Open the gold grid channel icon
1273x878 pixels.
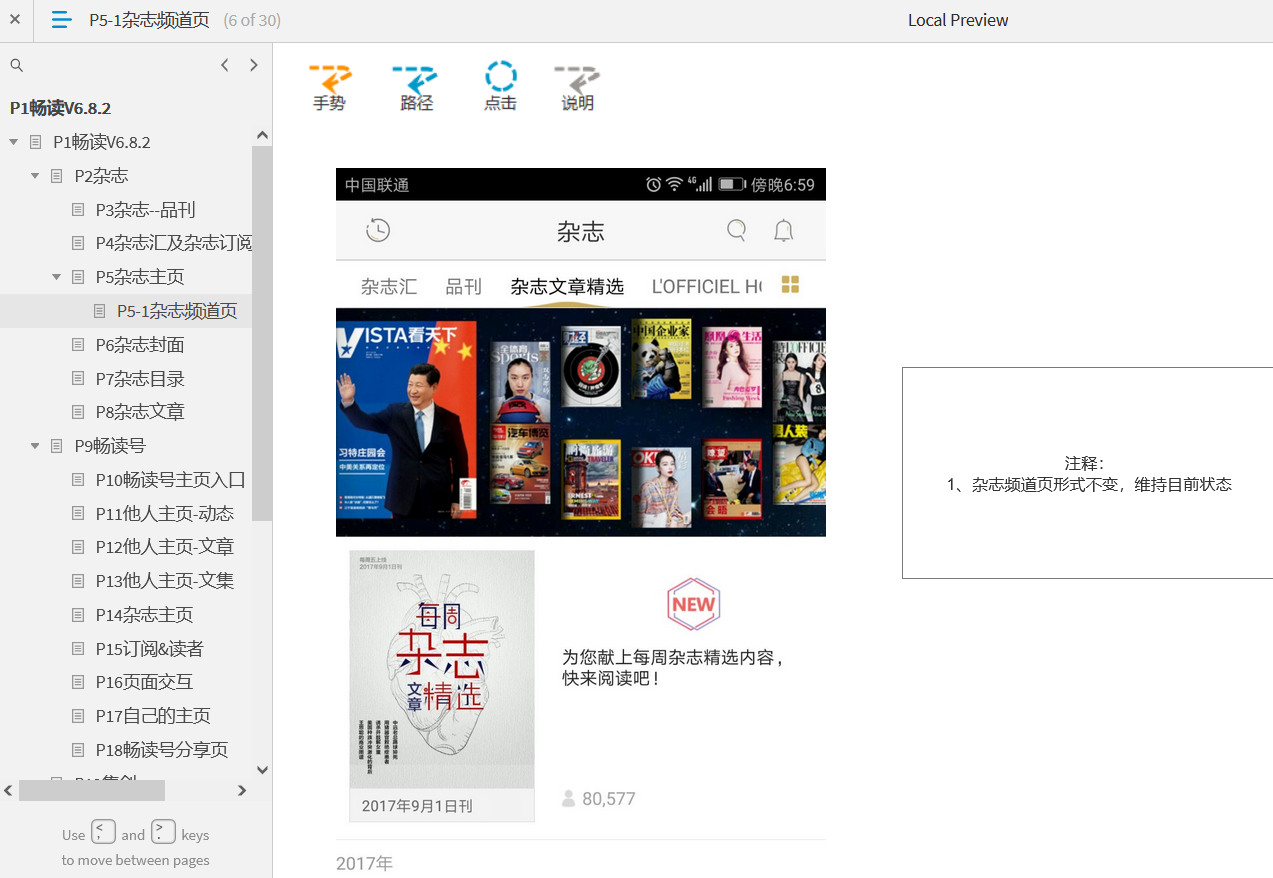coord(790,284)
